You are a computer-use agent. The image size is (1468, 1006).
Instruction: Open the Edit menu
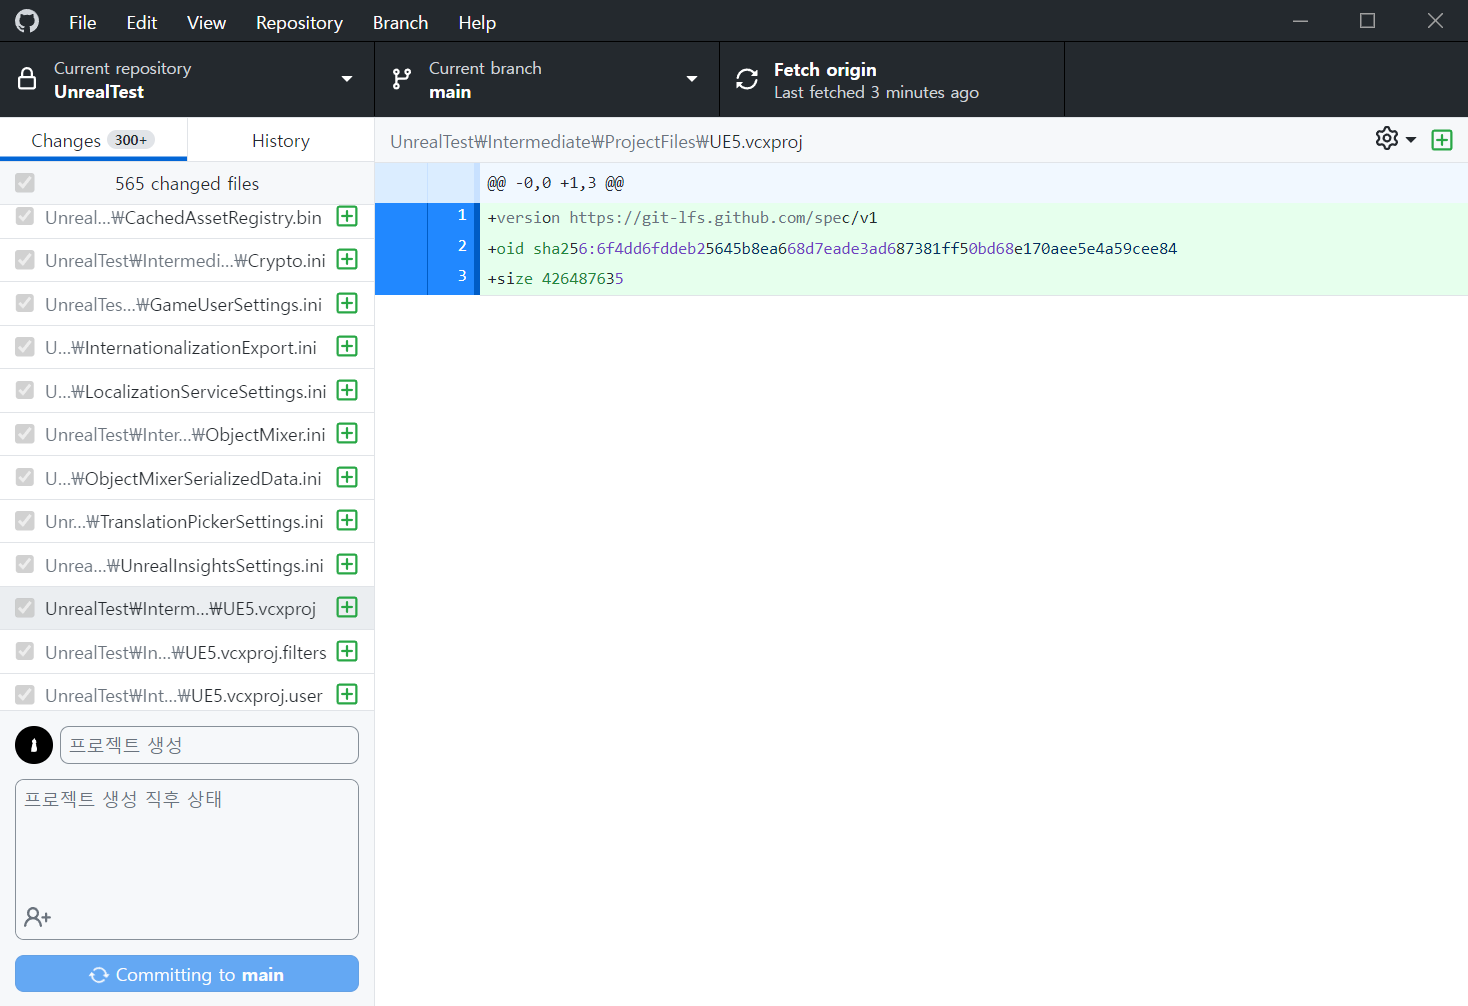coord(142,22)
